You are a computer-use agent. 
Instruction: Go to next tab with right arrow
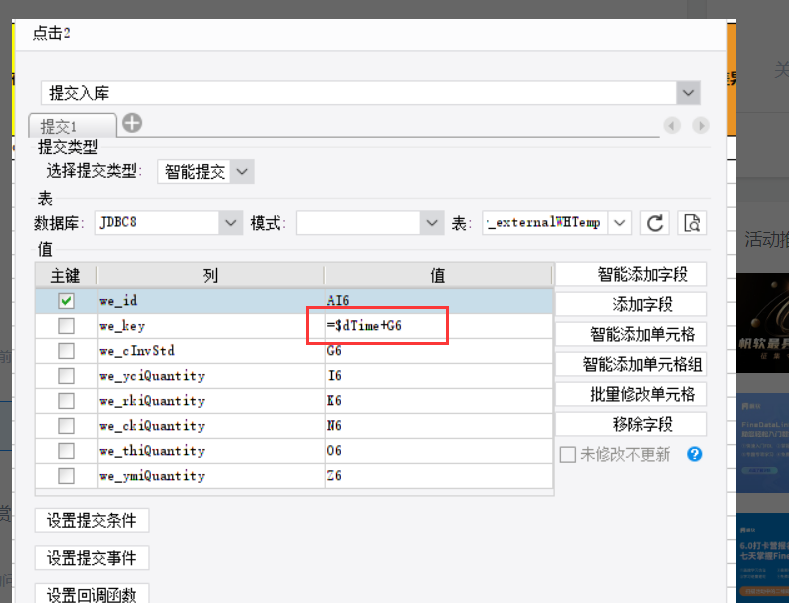(701, 125)
